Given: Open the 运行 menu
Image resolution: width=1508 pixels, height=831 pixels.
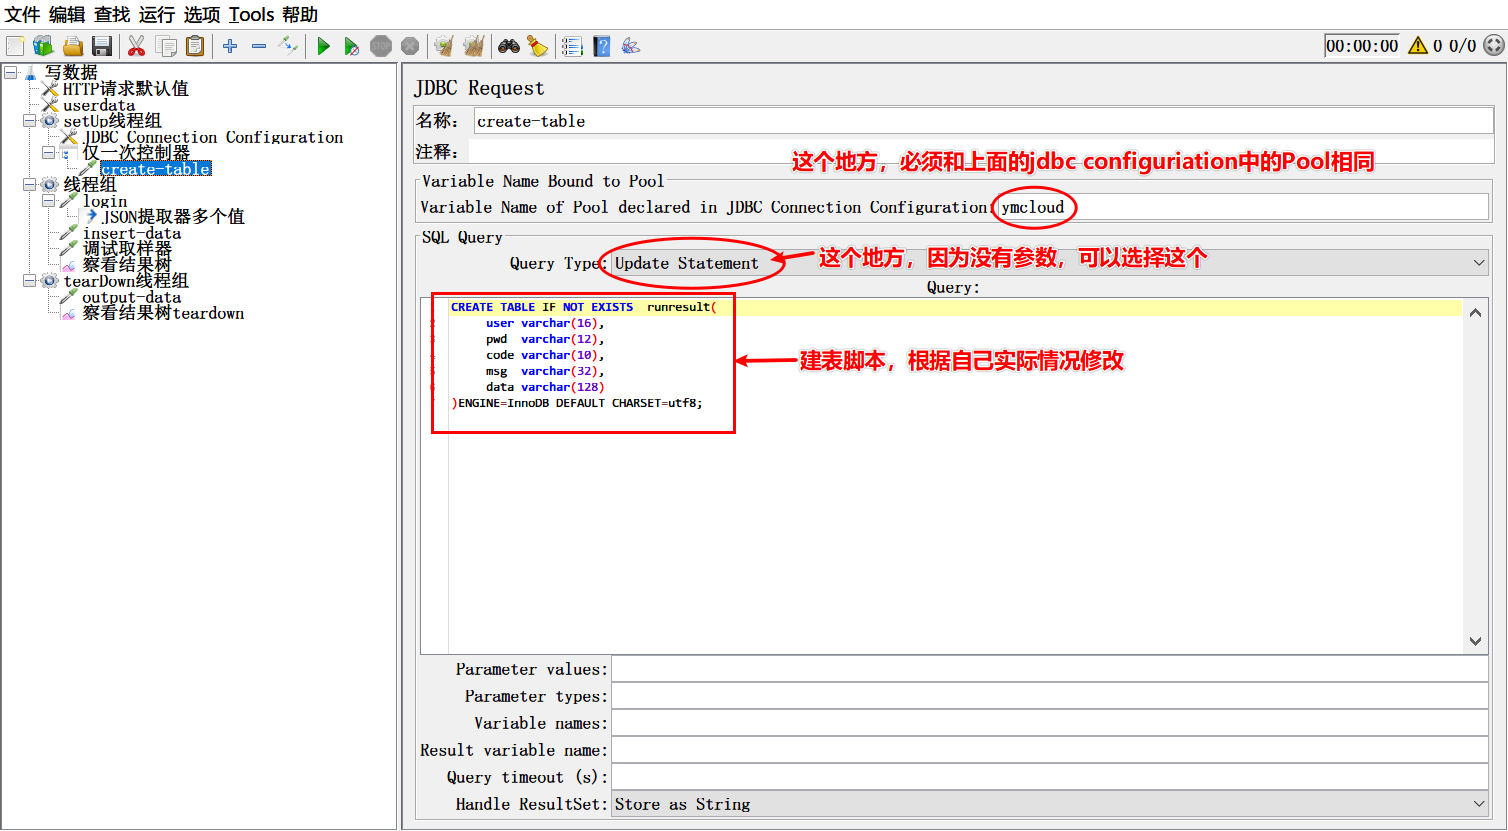Looking at the screenshot, I should click(x=156, y=15).
